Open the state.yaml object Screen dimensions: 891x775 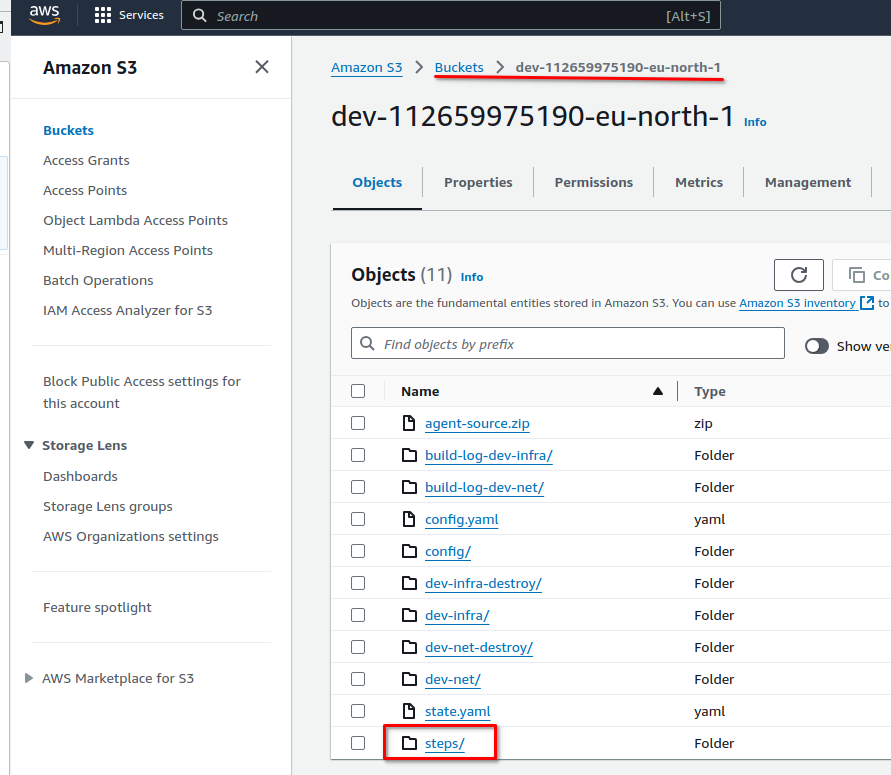pyautogui.click(x=457, y=711)
